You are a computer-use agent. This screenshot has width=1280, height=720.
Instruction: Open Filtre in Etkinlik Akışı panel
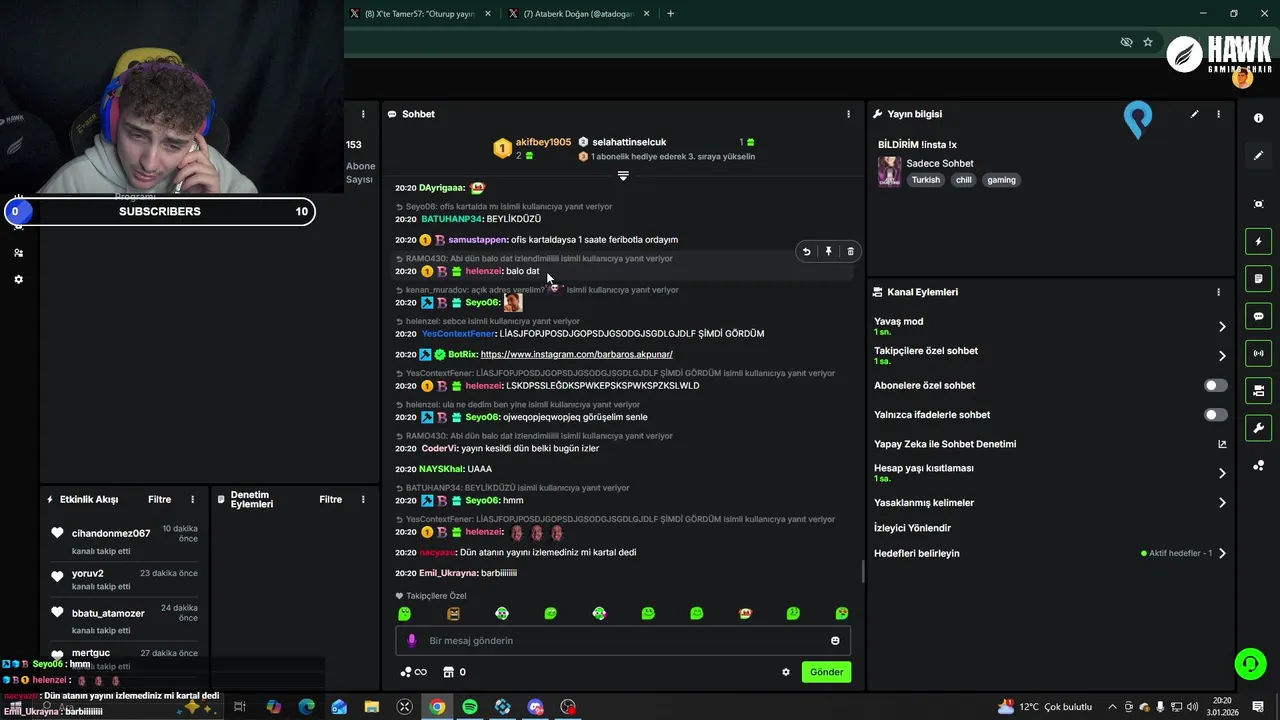coord(160,499)
